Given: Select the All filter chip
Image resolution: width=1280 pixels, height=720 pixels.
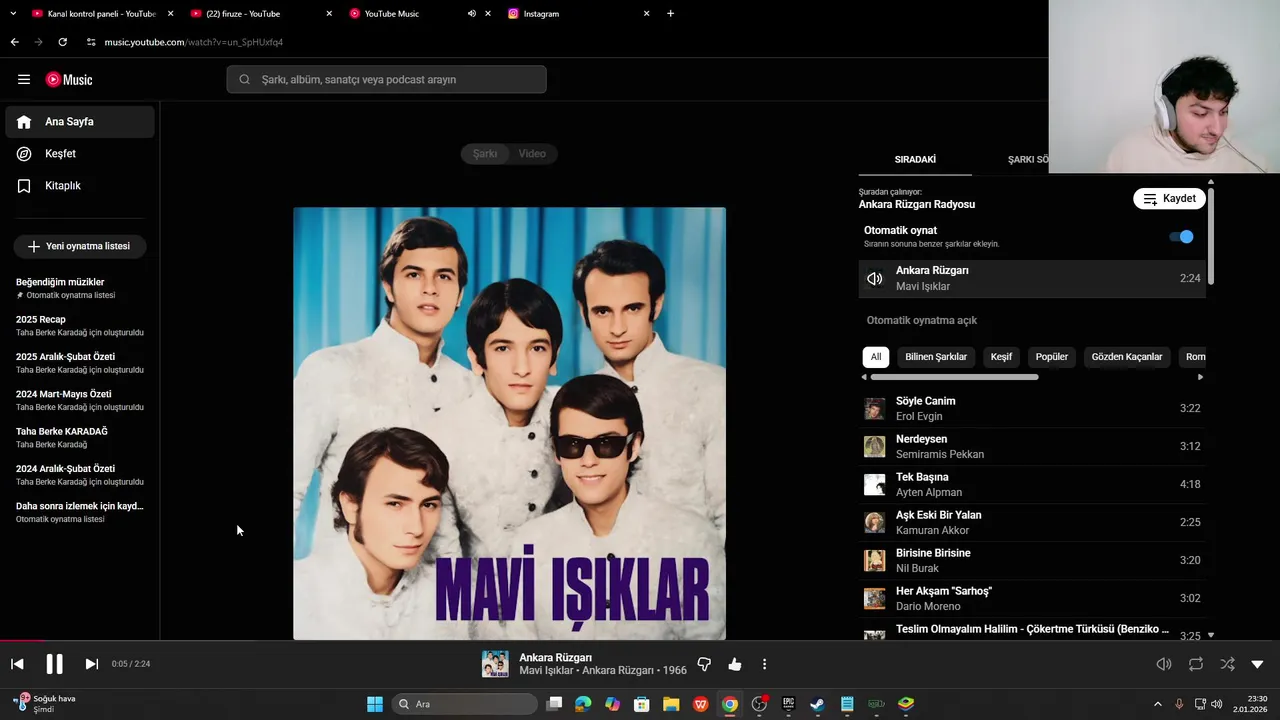Looking at the screenshot, I should tap(876, 356).
